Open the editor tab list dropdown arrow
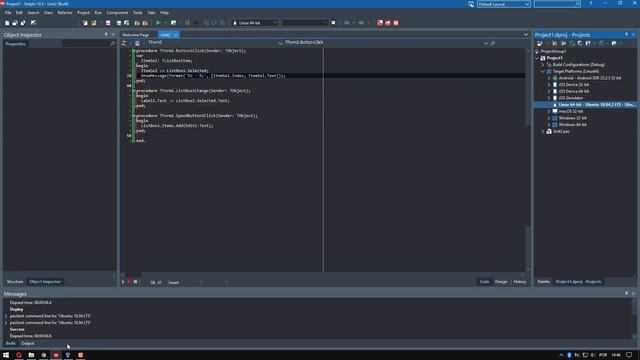Image resolution: width=640 pixels, height=360 pixels. [526, 35]
